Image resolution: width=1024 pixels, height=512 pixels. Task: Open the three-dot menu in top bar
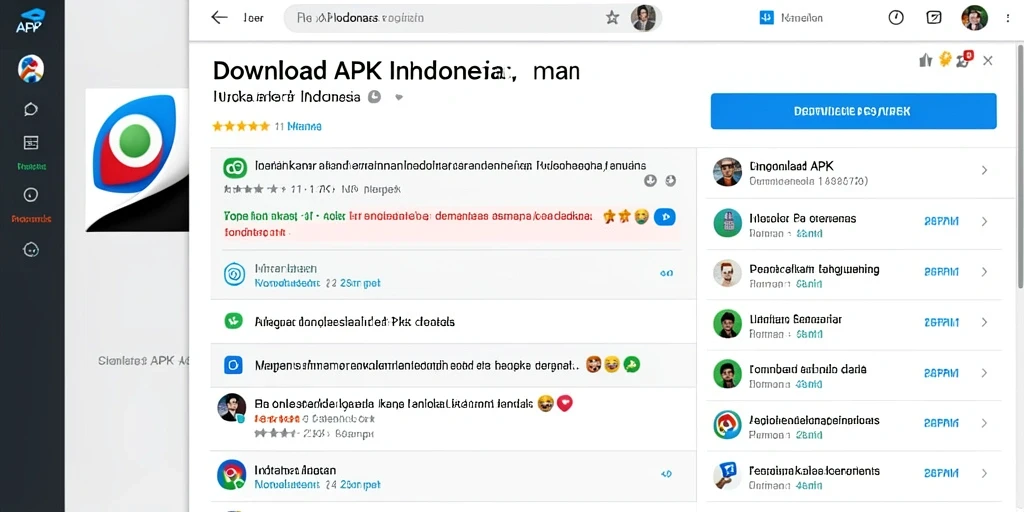1008,18
